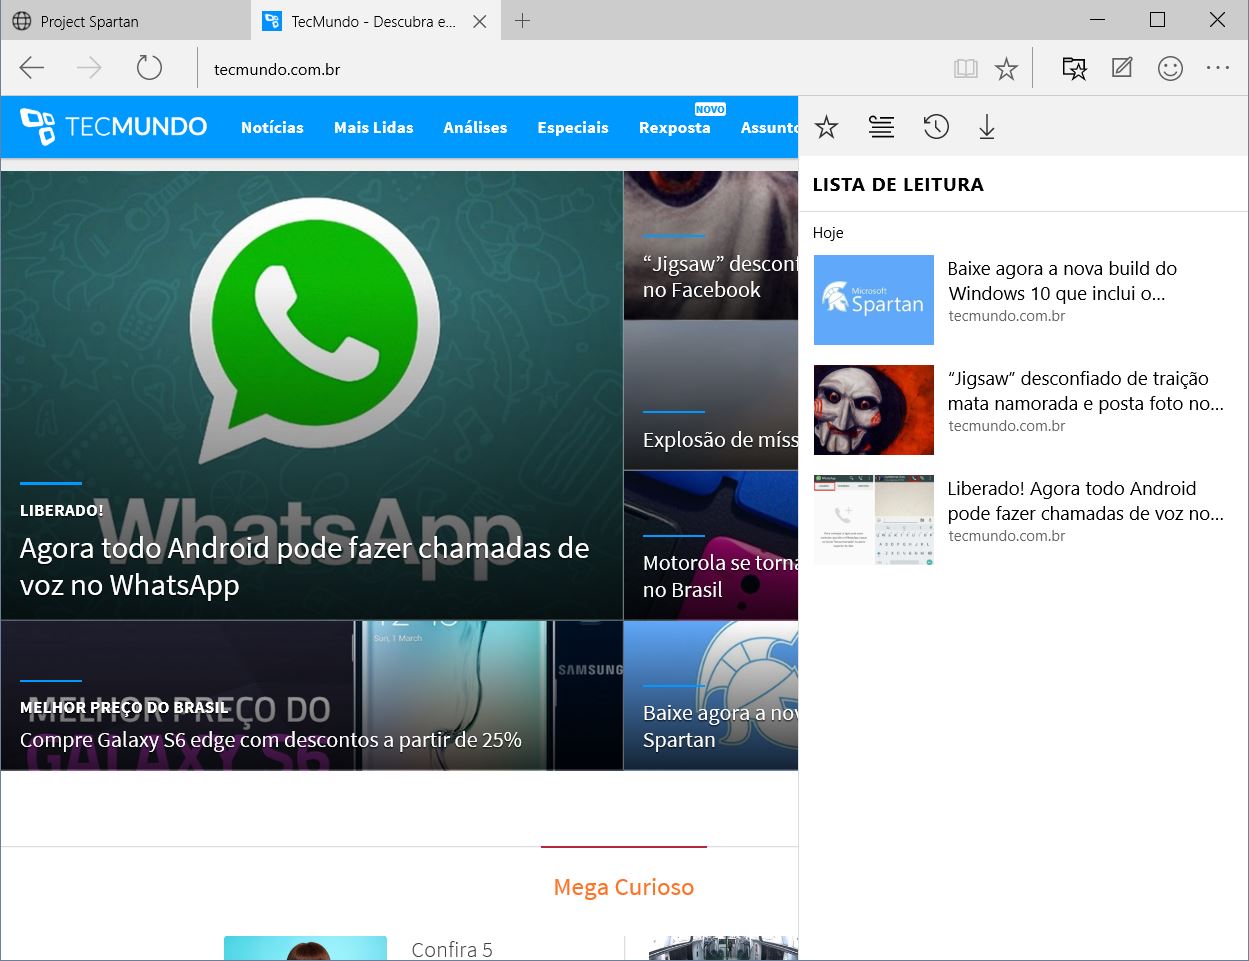The image size is (1249, 961).
Task: Open the Rexposta section
Action: click(675, 128)
